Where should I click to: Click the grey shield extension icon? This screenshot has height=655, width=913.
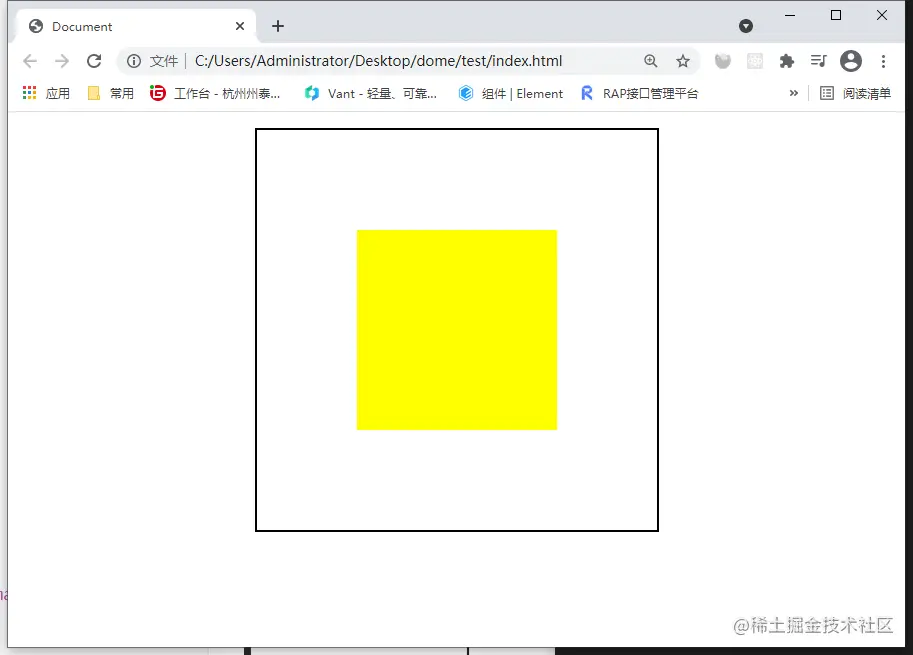723,61
